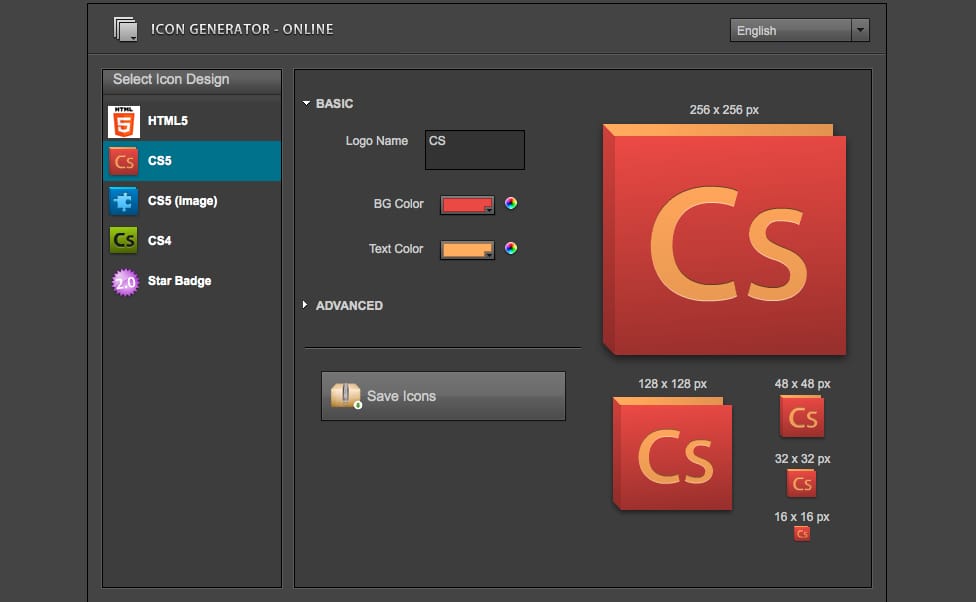976x602 pixels.
Task: Click the Text Color label
Action: tap(396, 249)
